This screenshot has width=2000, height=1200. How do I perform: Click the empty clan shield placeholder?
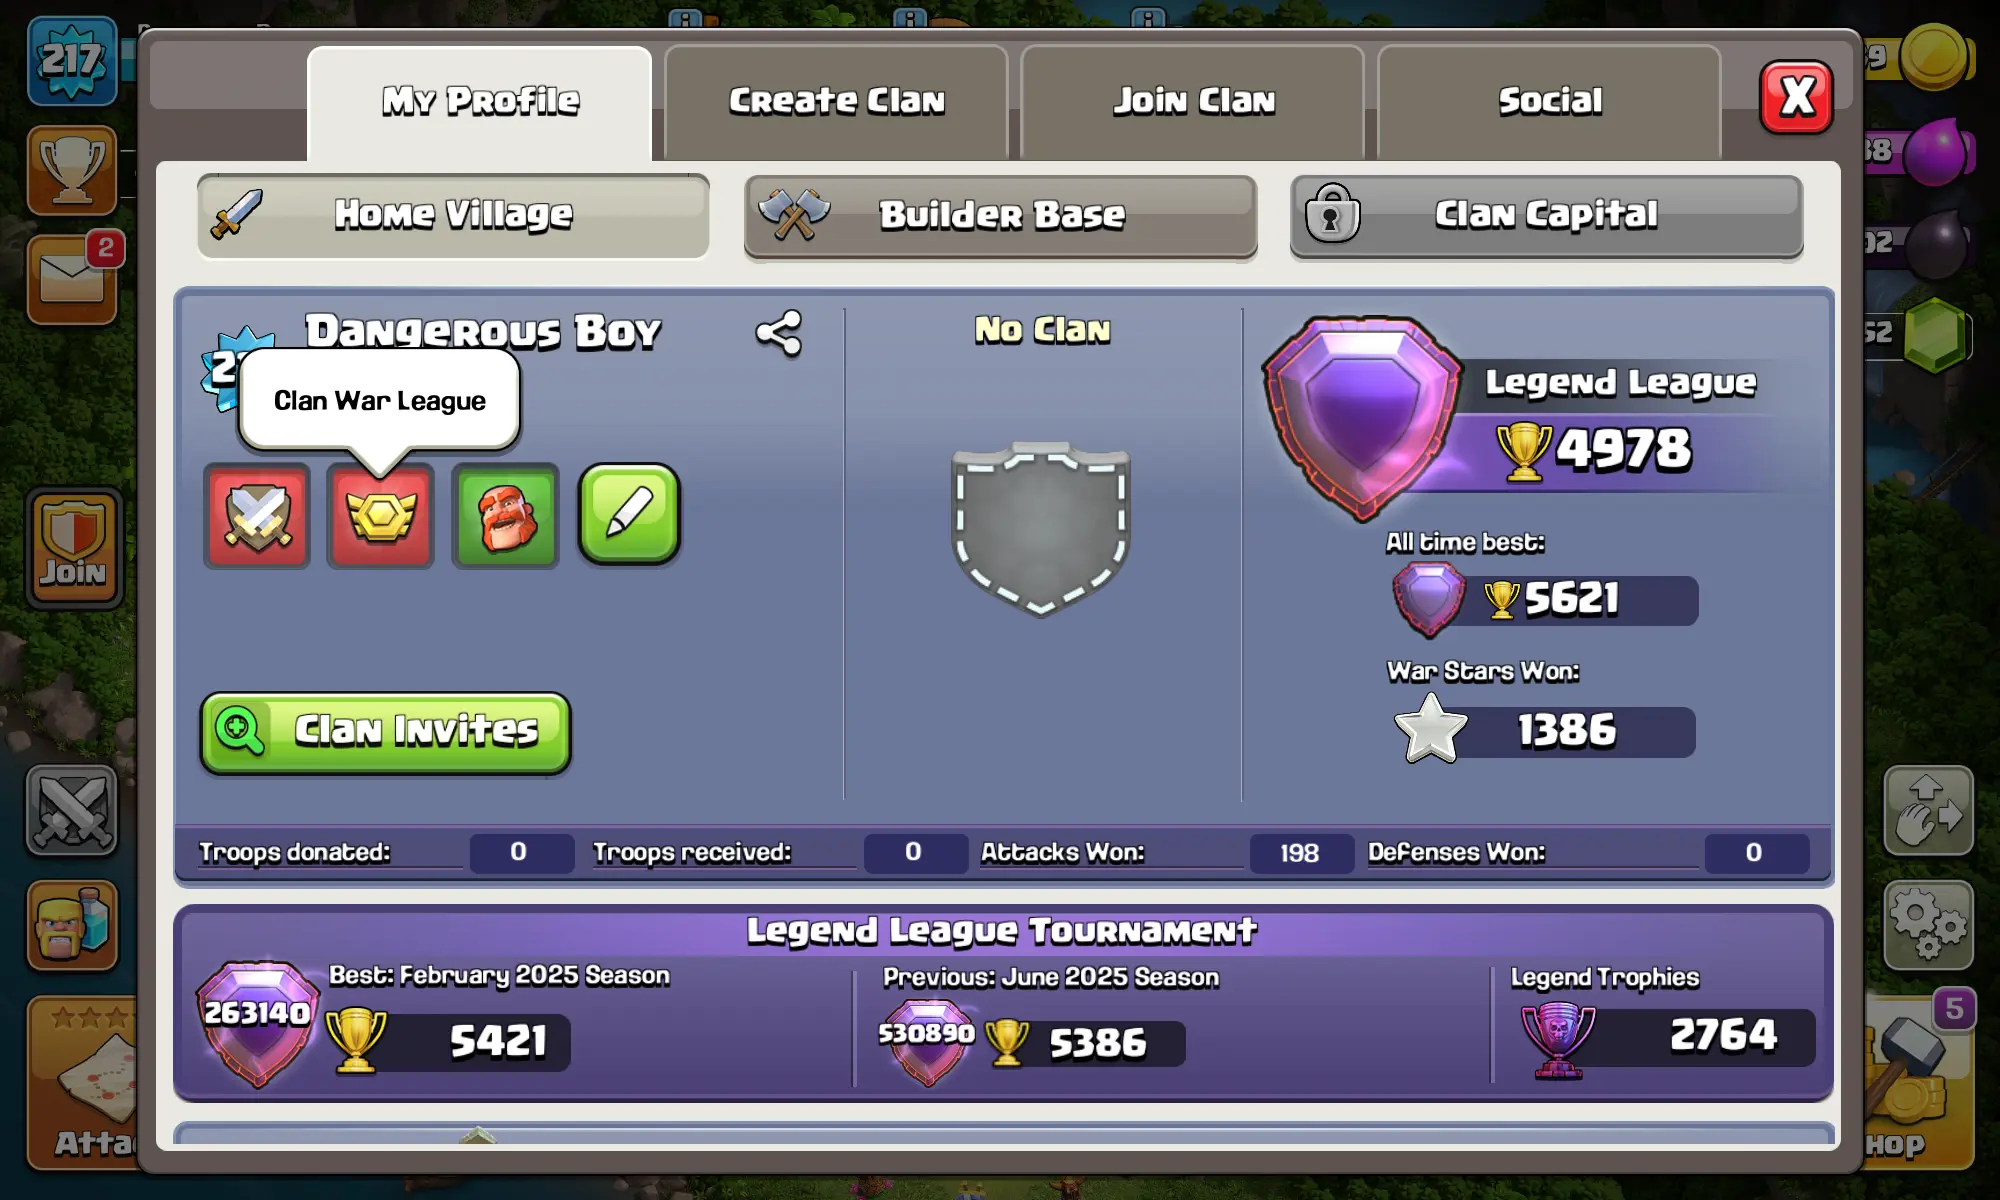[1041, 529]
